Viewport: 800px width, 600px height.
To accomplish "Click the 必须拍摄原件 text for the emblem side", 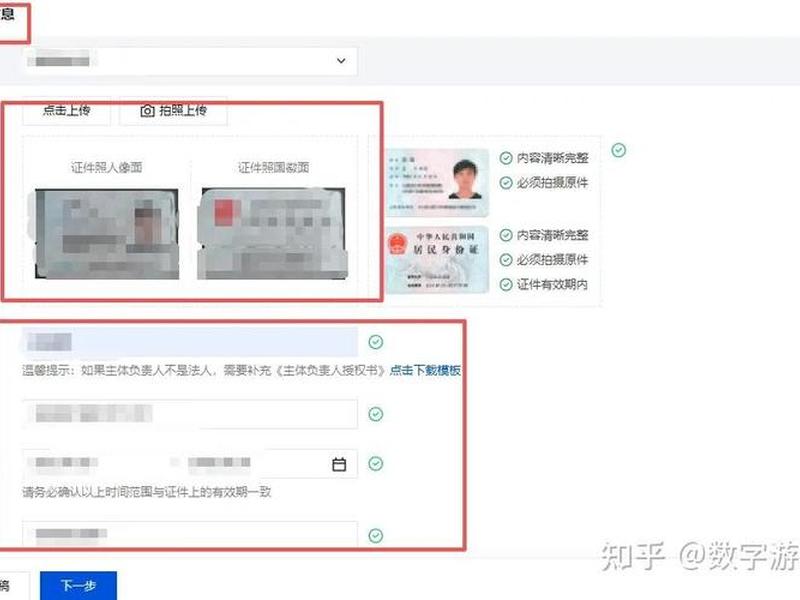I will 553,260.
